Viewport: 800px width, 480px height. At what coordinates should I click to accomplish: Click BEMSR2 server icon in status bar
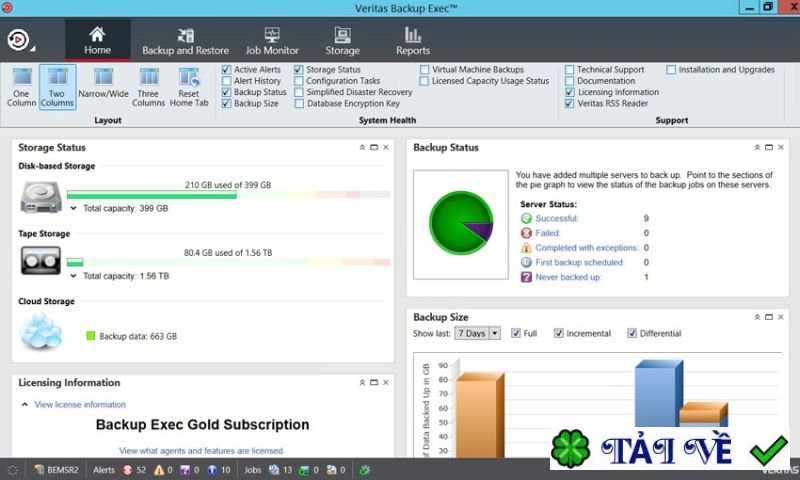39,470
